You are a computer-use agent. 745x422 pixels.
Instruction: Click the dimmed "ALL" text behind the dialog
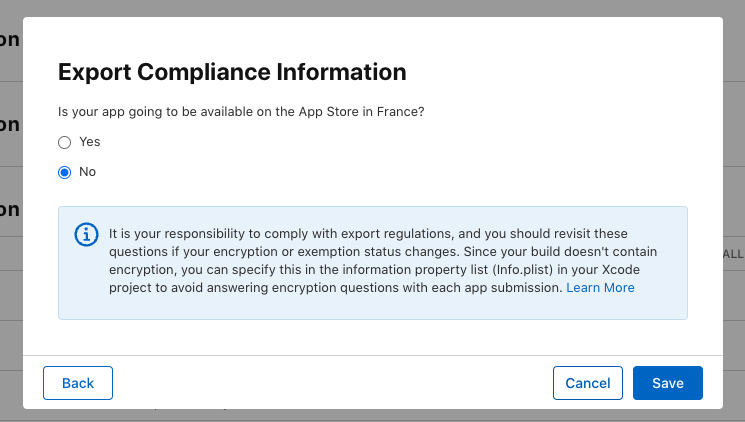coord(733,254)
